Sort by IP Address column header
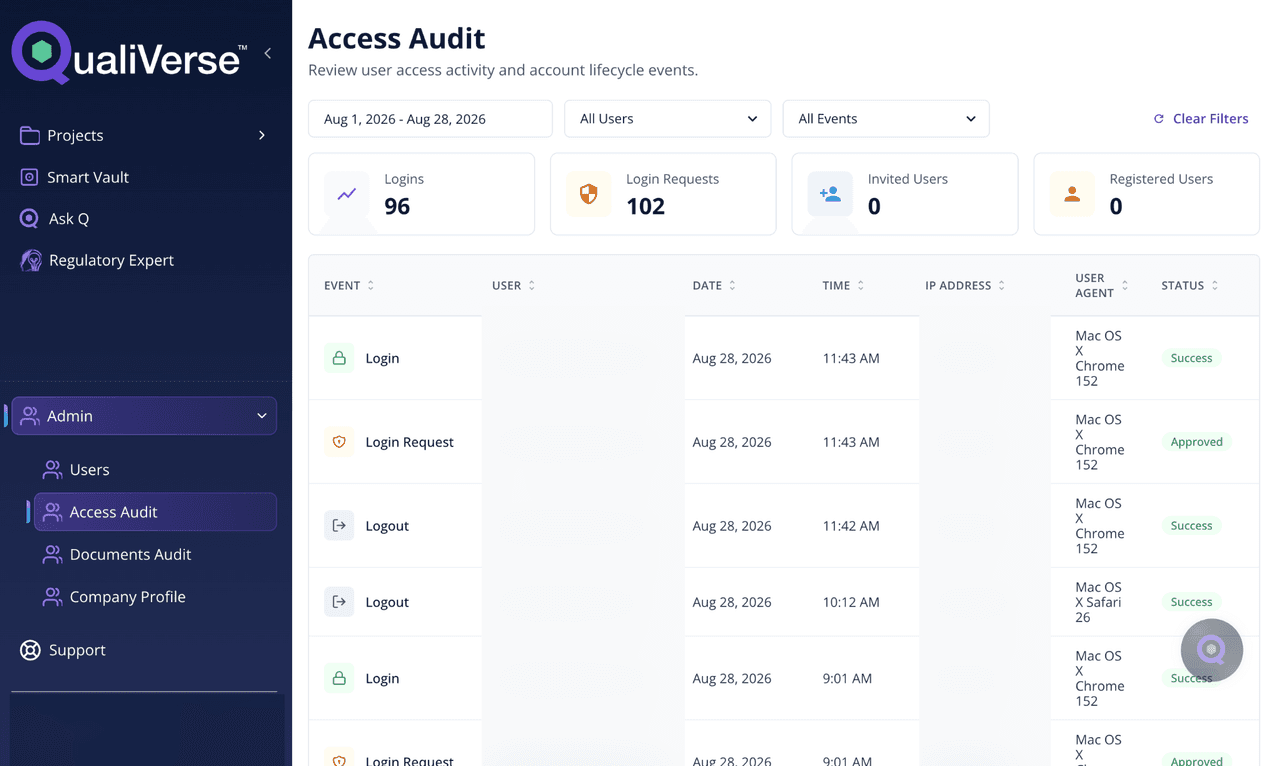 [x=965, y=286]
